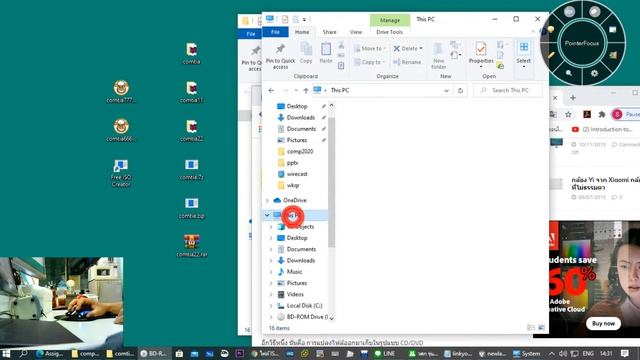Open the wirecast item in the sidebar
The height and width of the screenshot is (360, 640).
[297, 174]
